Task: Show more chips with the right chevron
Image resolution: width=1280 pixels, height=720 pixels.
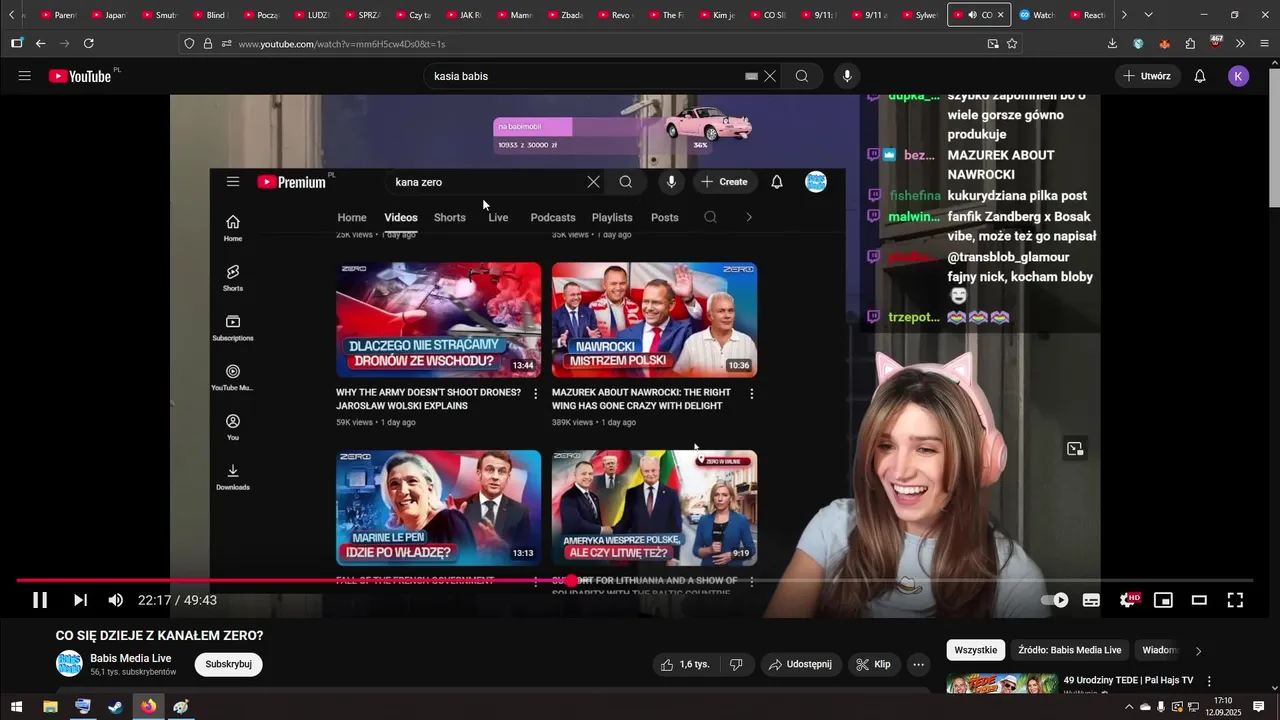Action: click(x=1198, y=651)
